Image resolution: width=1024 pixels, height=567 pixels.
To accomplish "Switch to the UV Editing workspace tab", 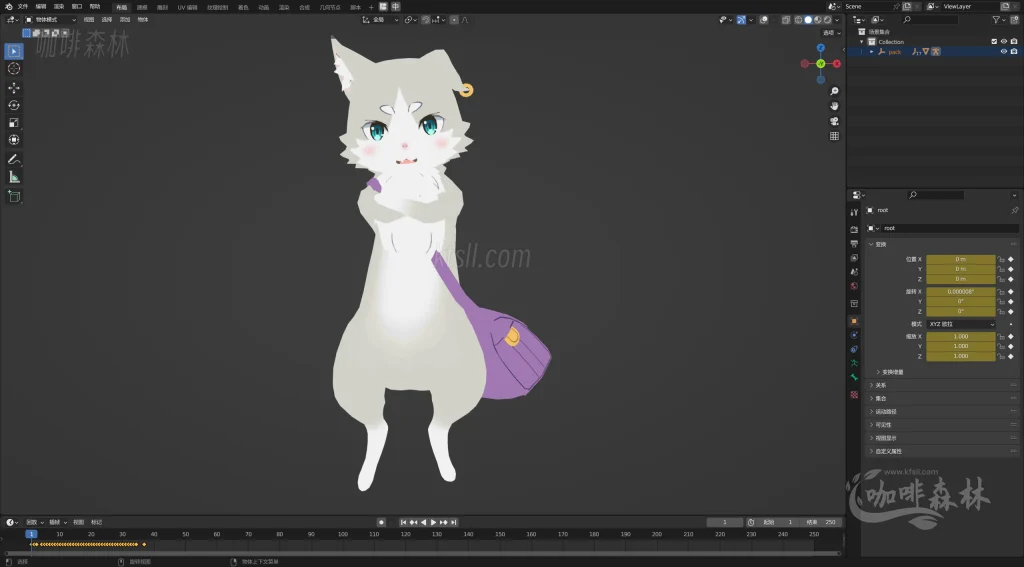I will pos(187,7).
